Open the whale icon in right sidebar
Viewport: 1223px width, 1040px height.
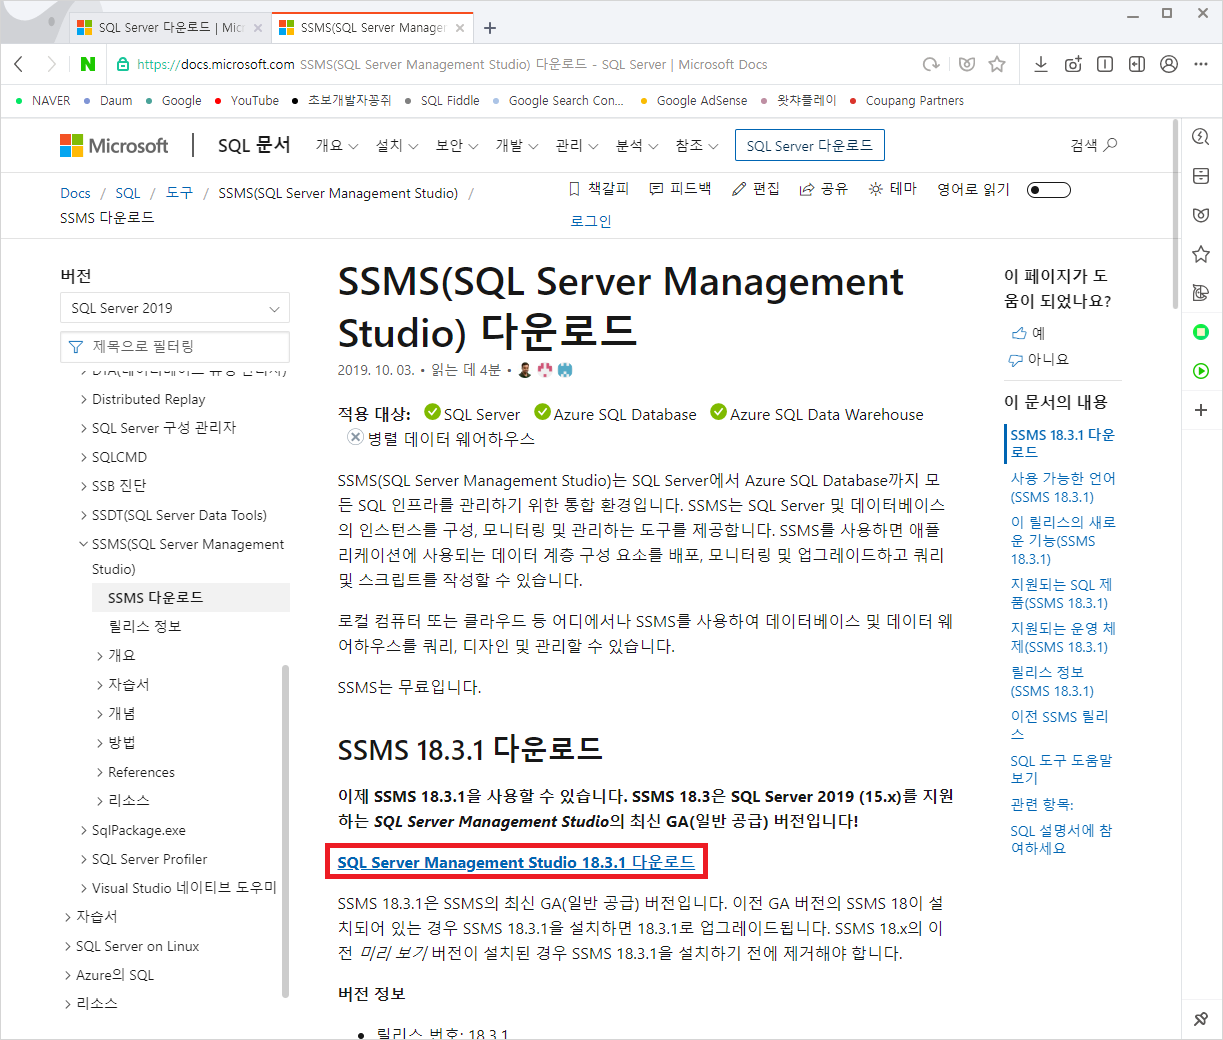1201,215
